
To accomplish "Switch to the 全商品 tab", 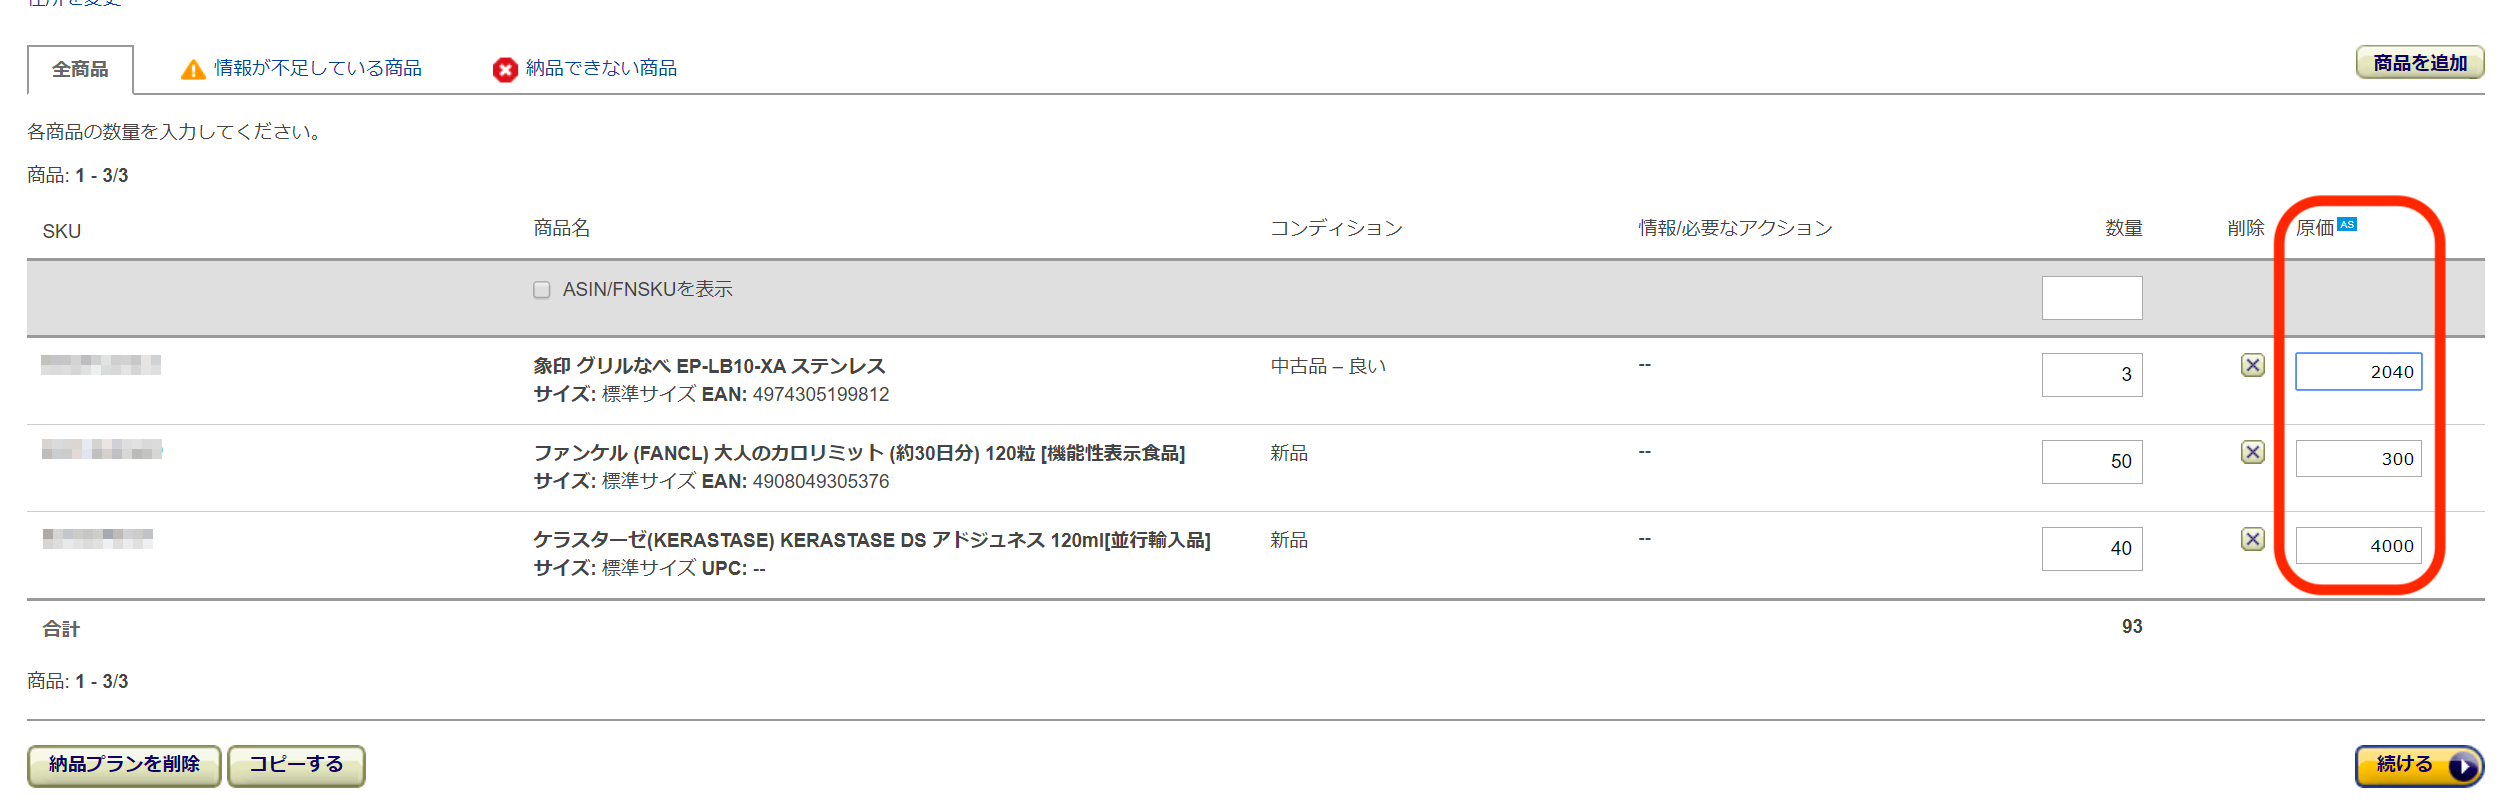I will 80,69.
